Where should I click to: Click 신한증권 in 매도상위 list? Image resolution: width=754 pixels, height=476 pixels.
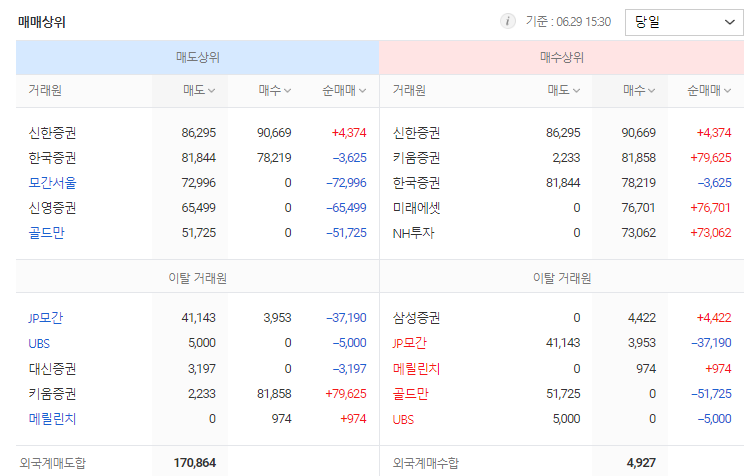pyautogui.click(x=52, y=133)
